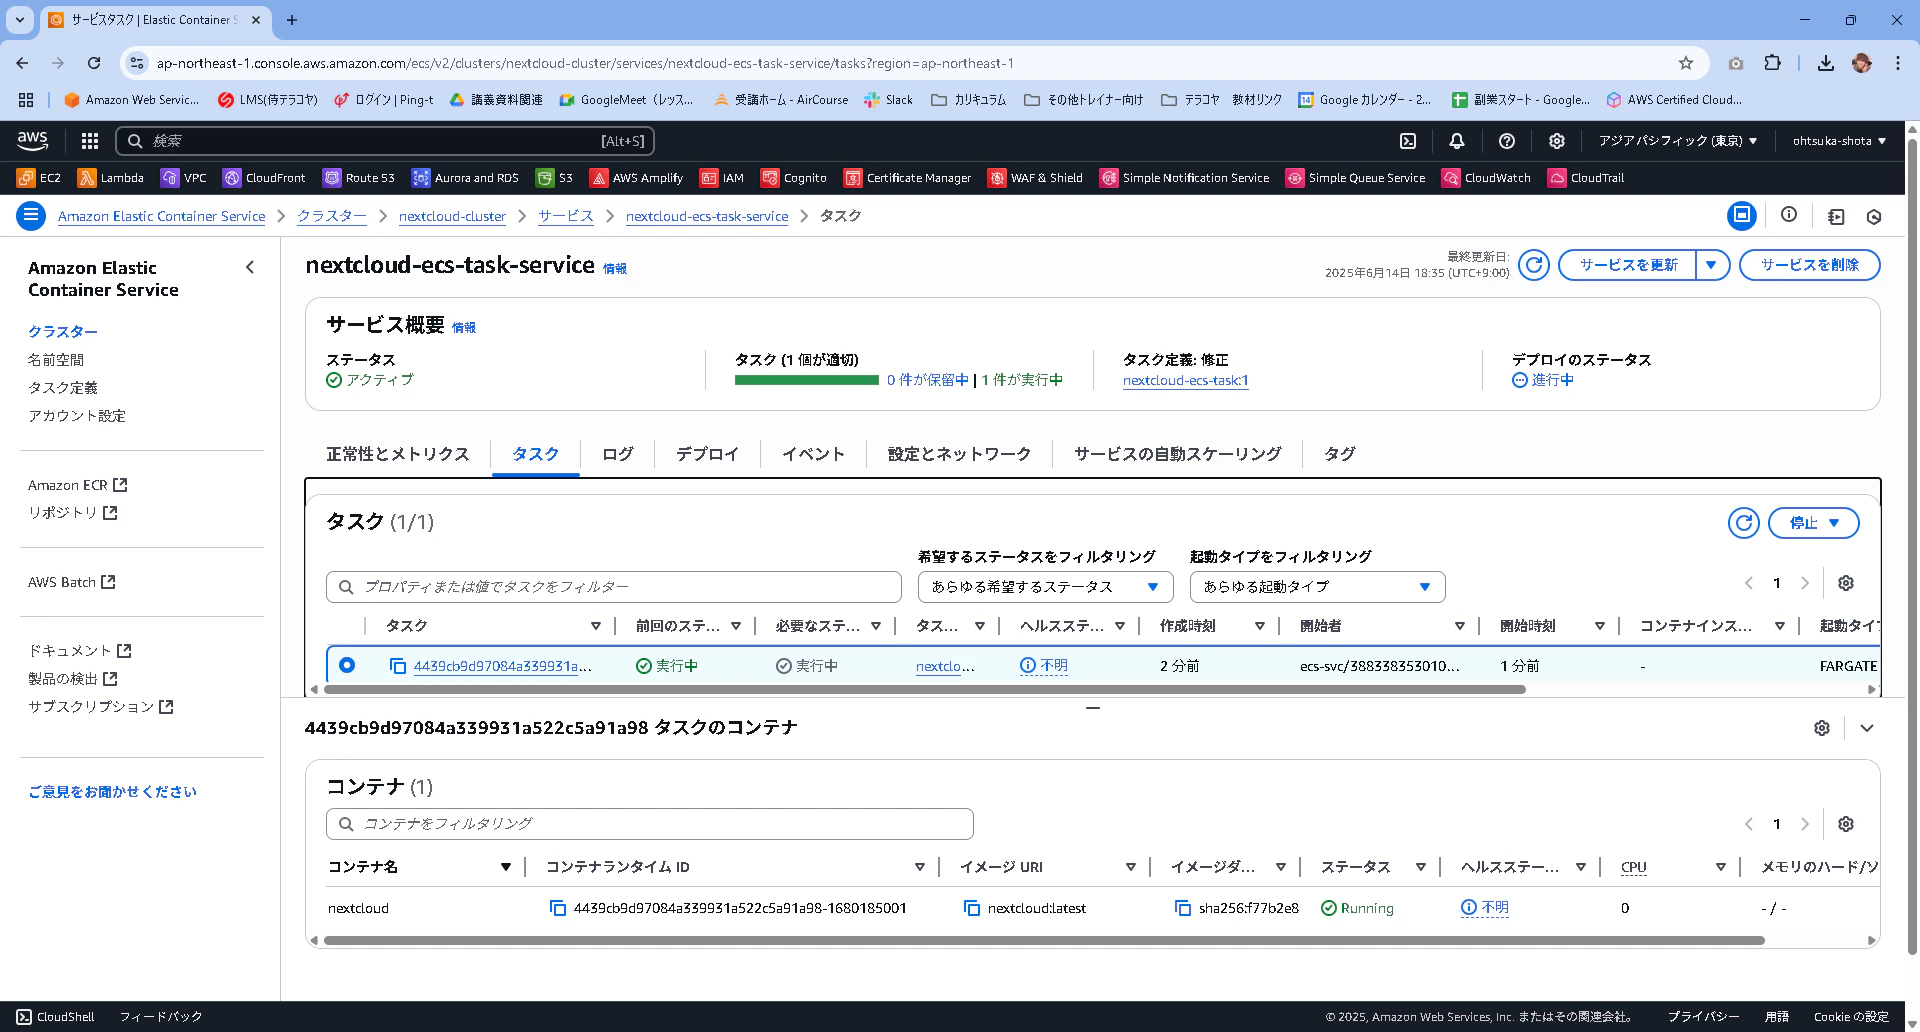Copy the container runtime ID
The height and width of the screenshot is (1032, 1920).
[x=558, y=908]
